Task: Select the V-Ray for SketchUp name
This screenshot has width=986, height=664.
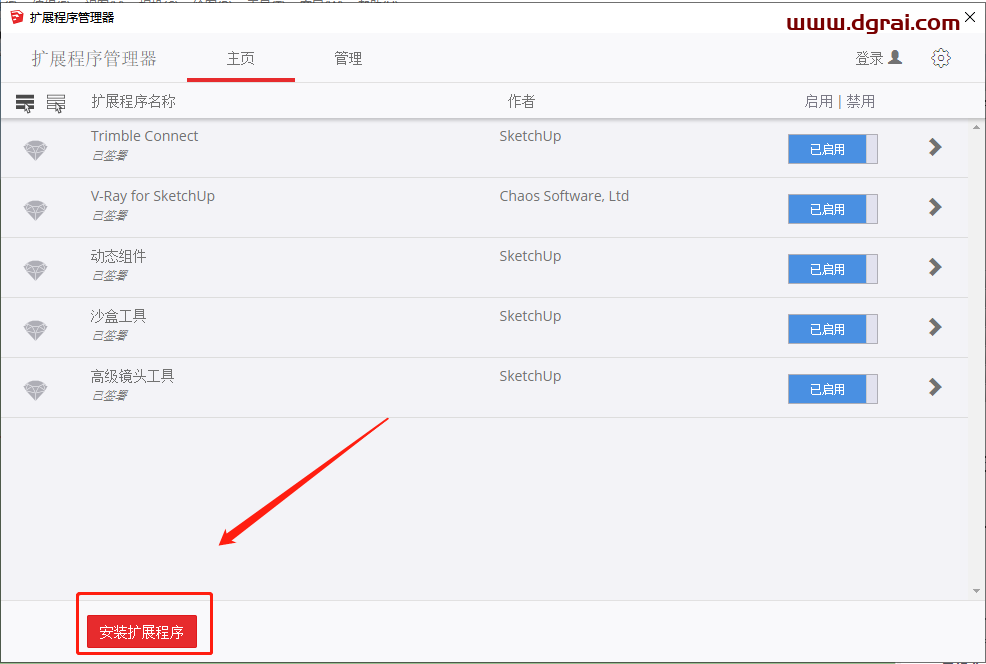Action: [153, 196]
